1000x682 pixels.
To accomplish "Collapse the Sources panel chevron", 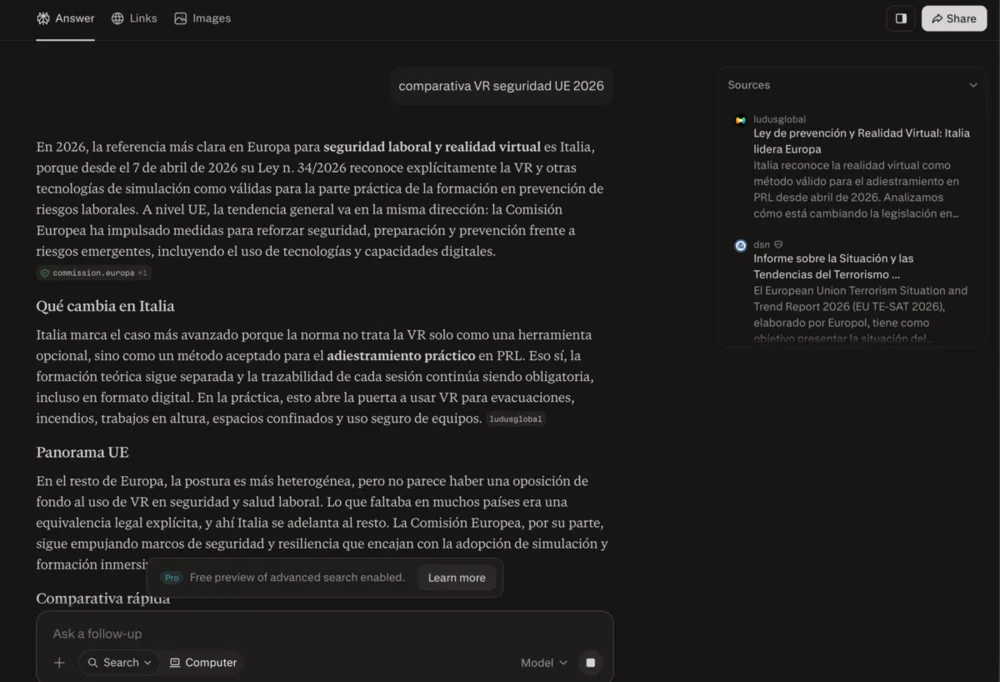I will pos(973,85).
